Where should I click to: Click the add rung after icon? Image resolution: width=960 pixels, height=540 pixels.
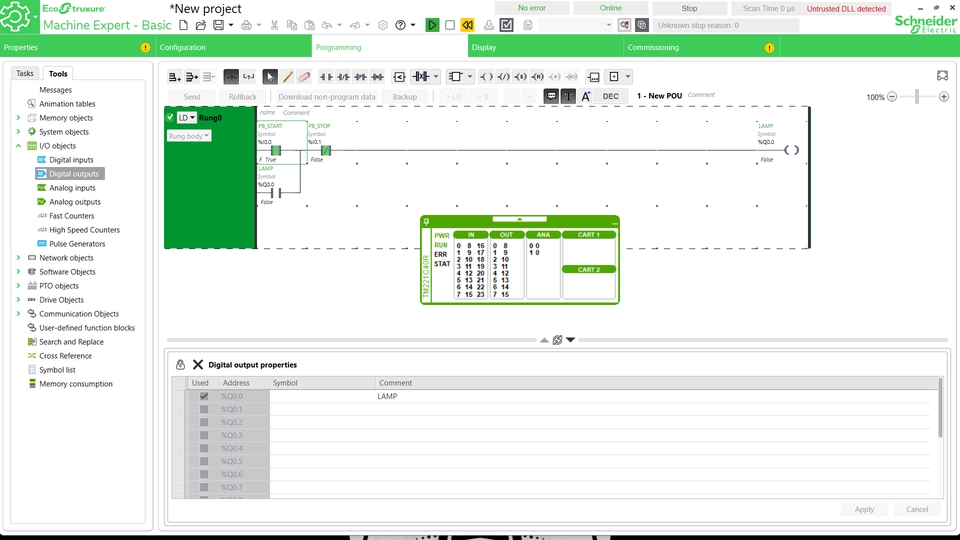coord(192,77)
